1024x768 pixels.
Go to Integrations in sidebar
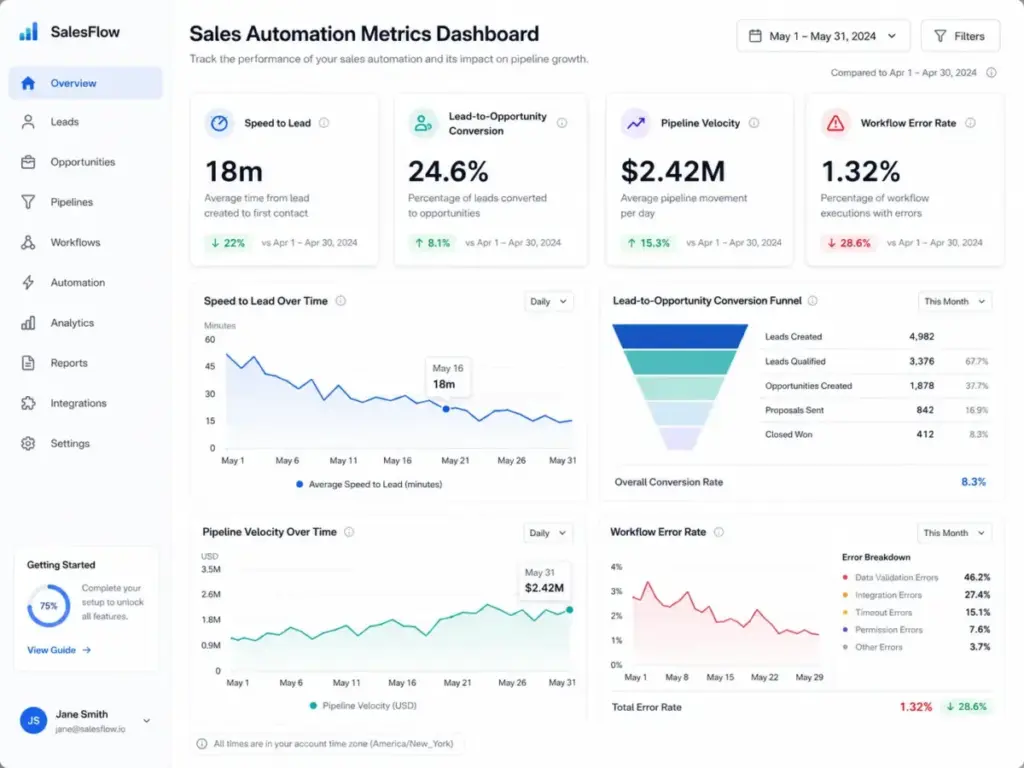[x=86, y=403]
